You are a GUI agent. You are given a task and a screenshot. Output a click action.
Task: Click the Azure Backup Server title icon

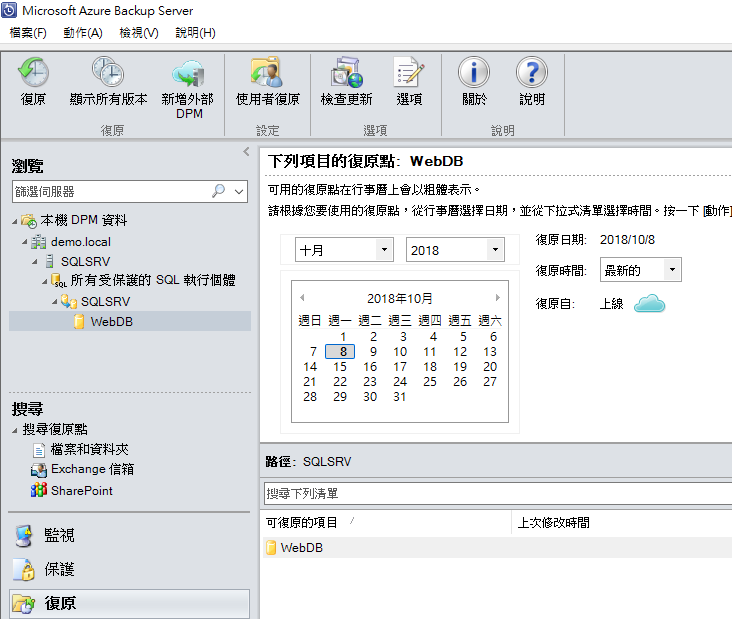coord(9,10)
